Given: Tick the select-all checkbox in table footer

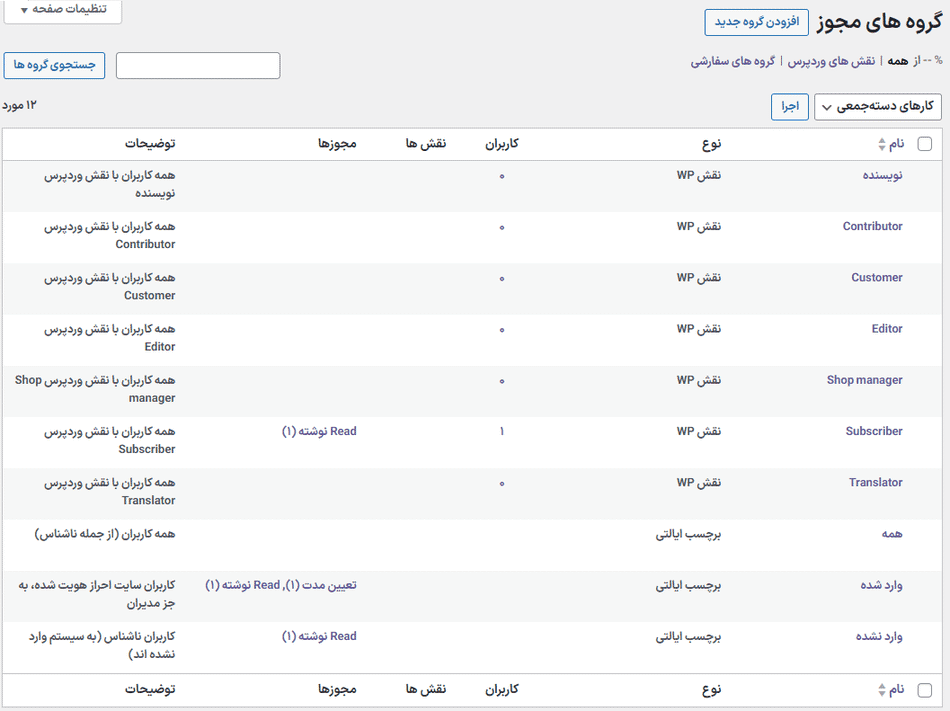Looking at the screenshot, I should coord(925,689).
